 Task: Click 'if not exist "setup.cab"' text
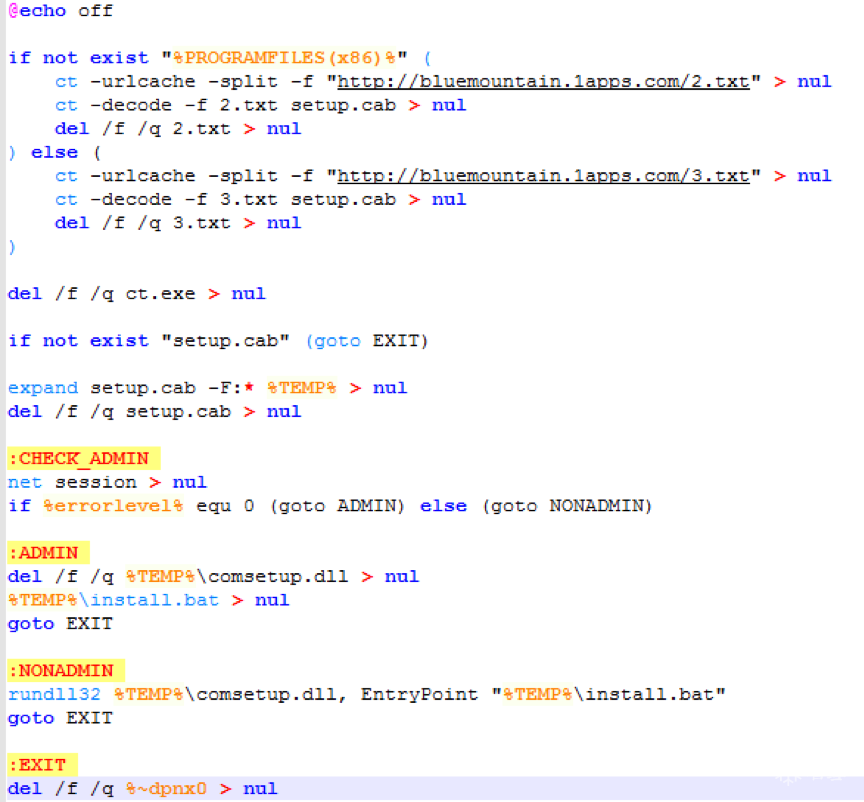pyautogui.click(x=149, y=341)
